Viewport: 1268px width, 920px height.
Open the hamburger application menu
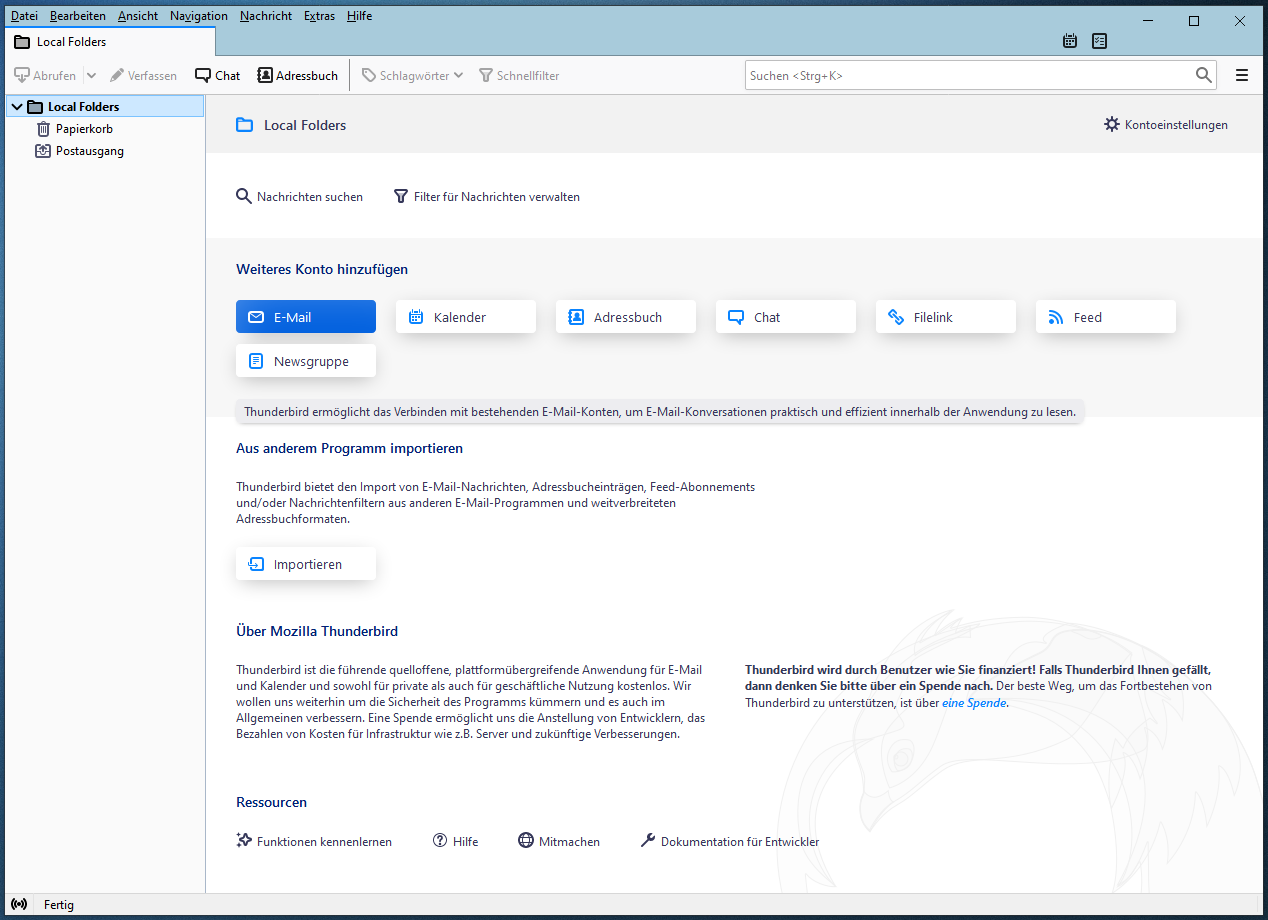point(1242,75)
